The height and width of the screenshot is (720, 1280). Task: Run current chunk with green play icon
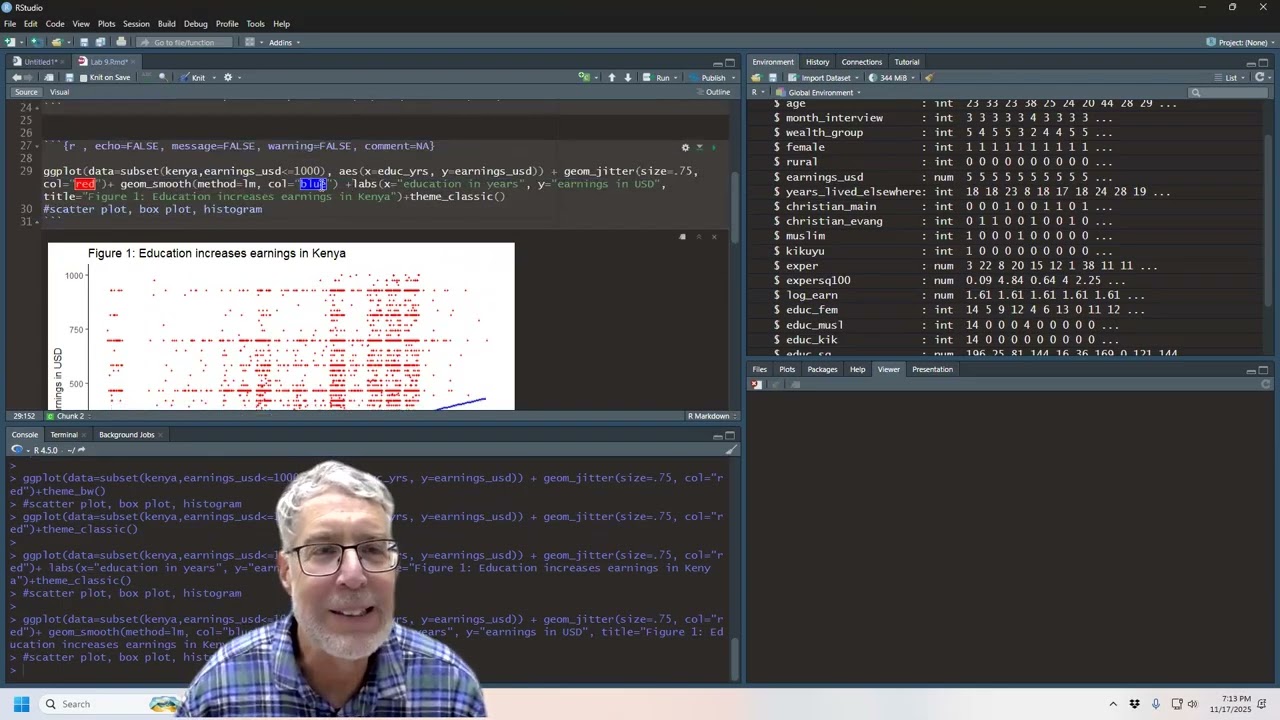(713, 146)
